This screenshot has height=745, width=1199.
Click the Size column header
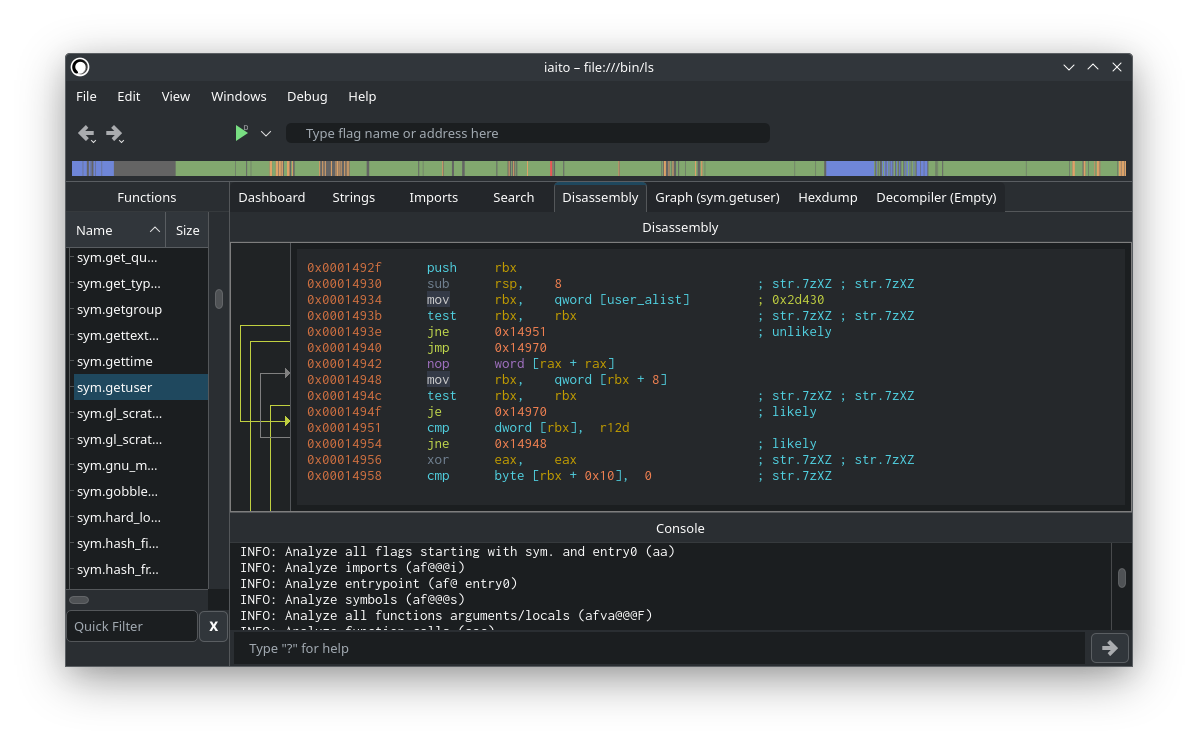pos(187,230)
